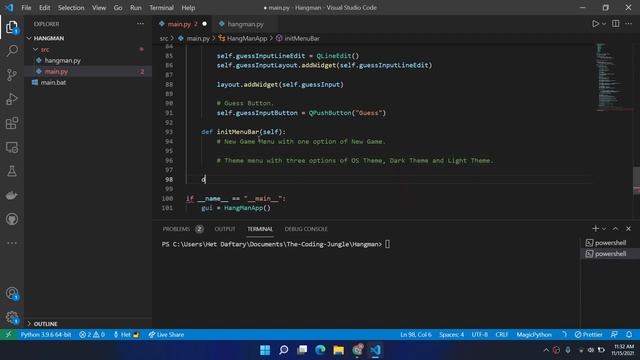Open the Testing flask icon
The width and height of the screenshot is (640, 360).
pos(12,171)
